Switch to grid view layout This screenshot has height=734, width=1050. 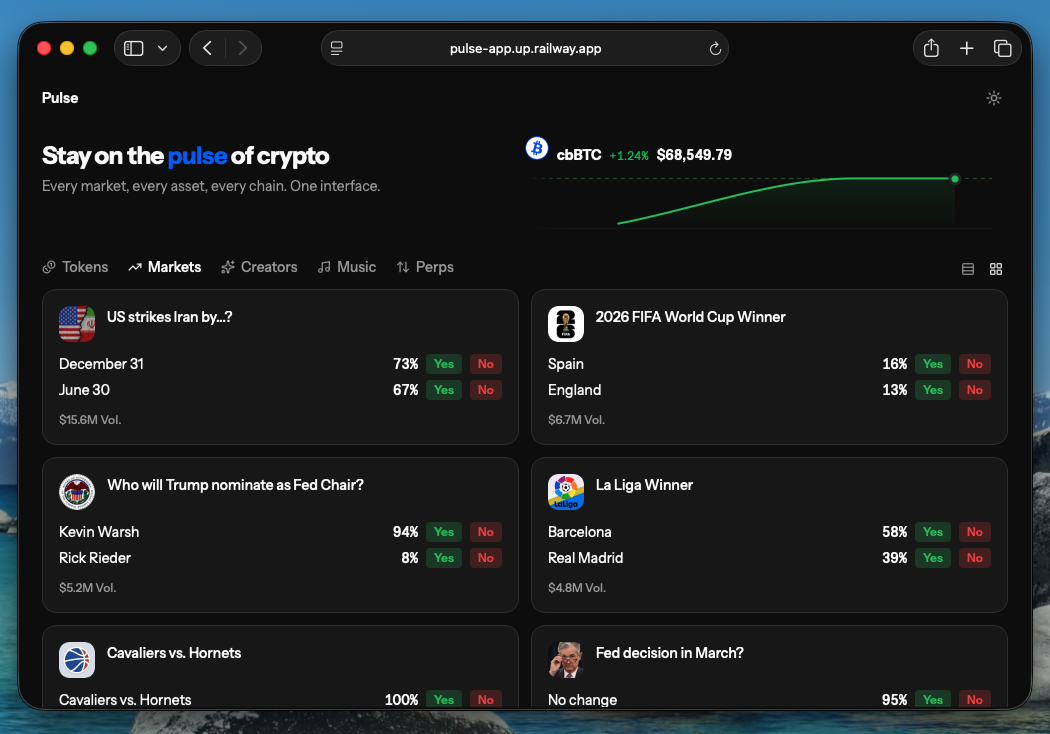point(996,269)
